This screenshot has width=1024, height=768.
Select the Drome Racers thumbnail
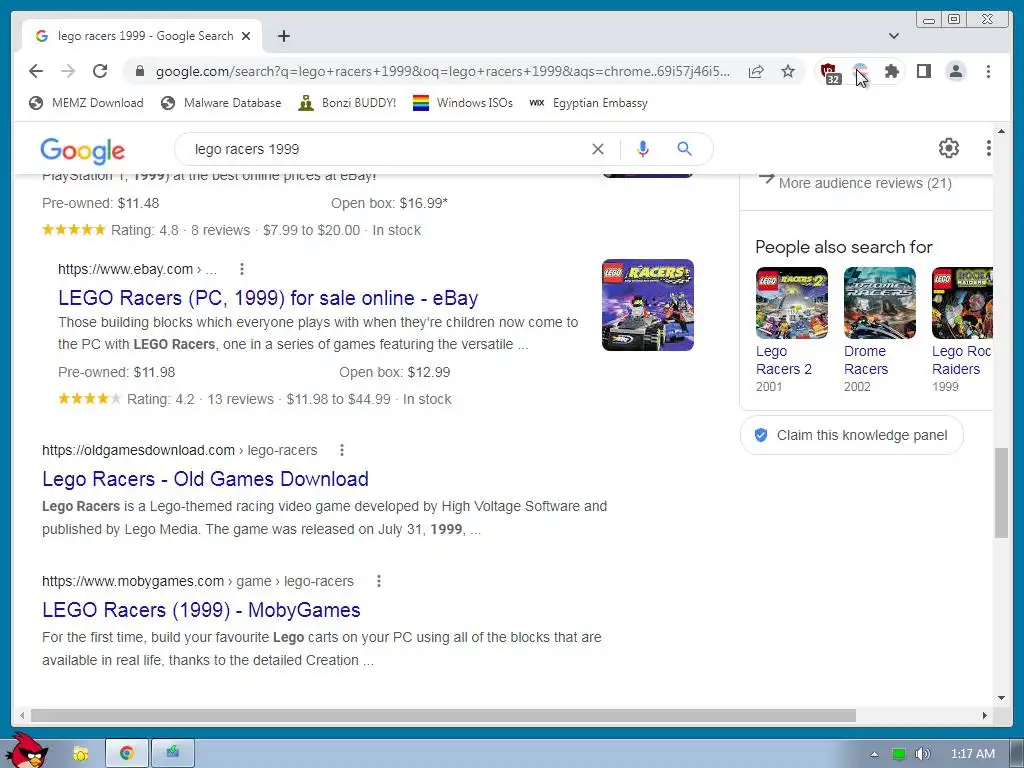880,303
